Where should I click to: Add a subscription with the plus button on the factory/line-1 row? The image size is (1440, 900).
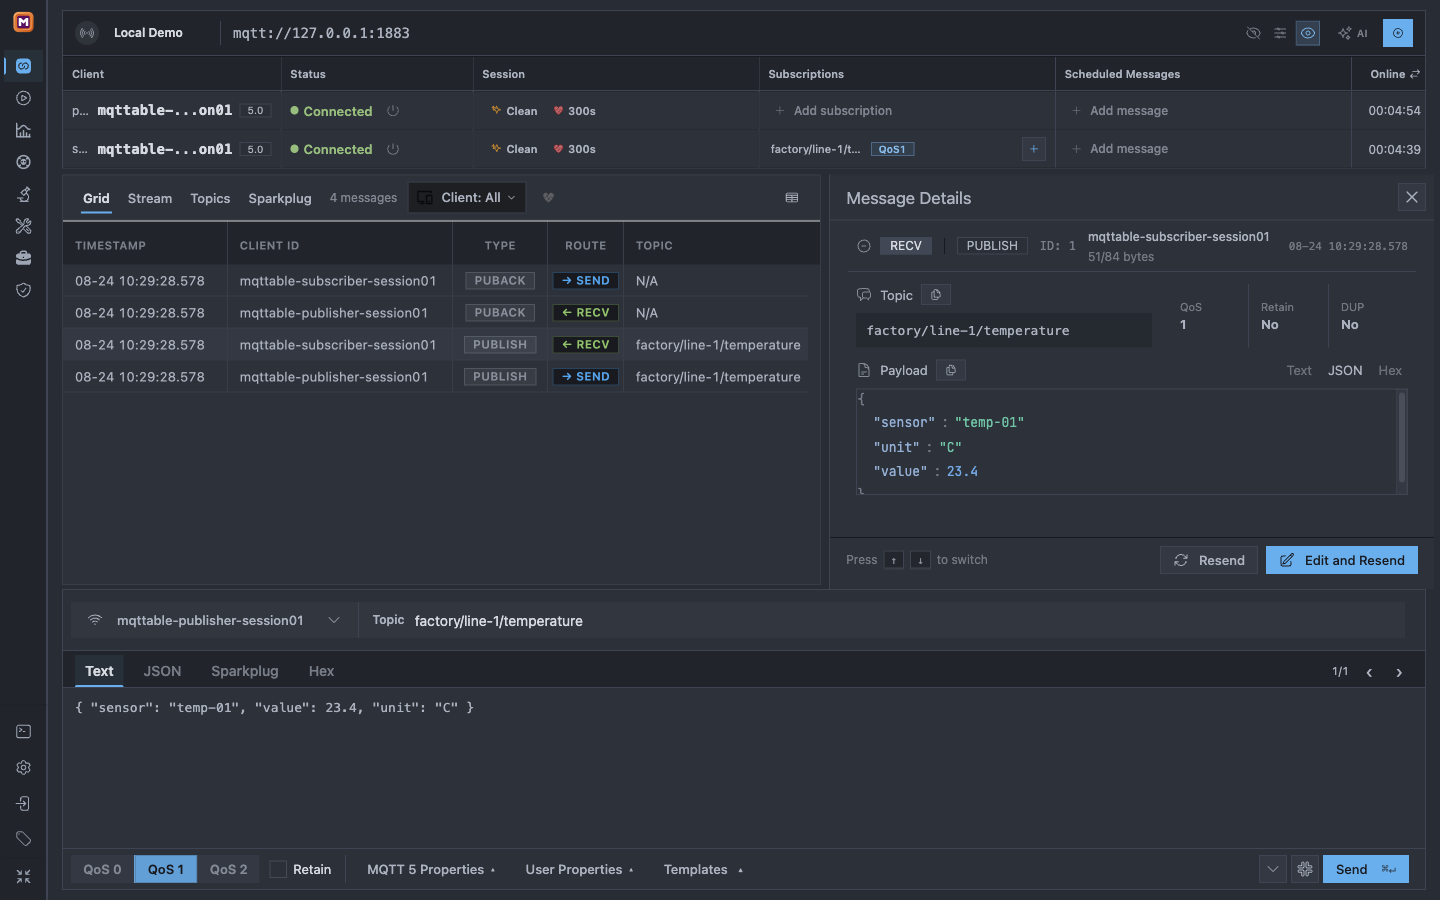(1034, 149)
